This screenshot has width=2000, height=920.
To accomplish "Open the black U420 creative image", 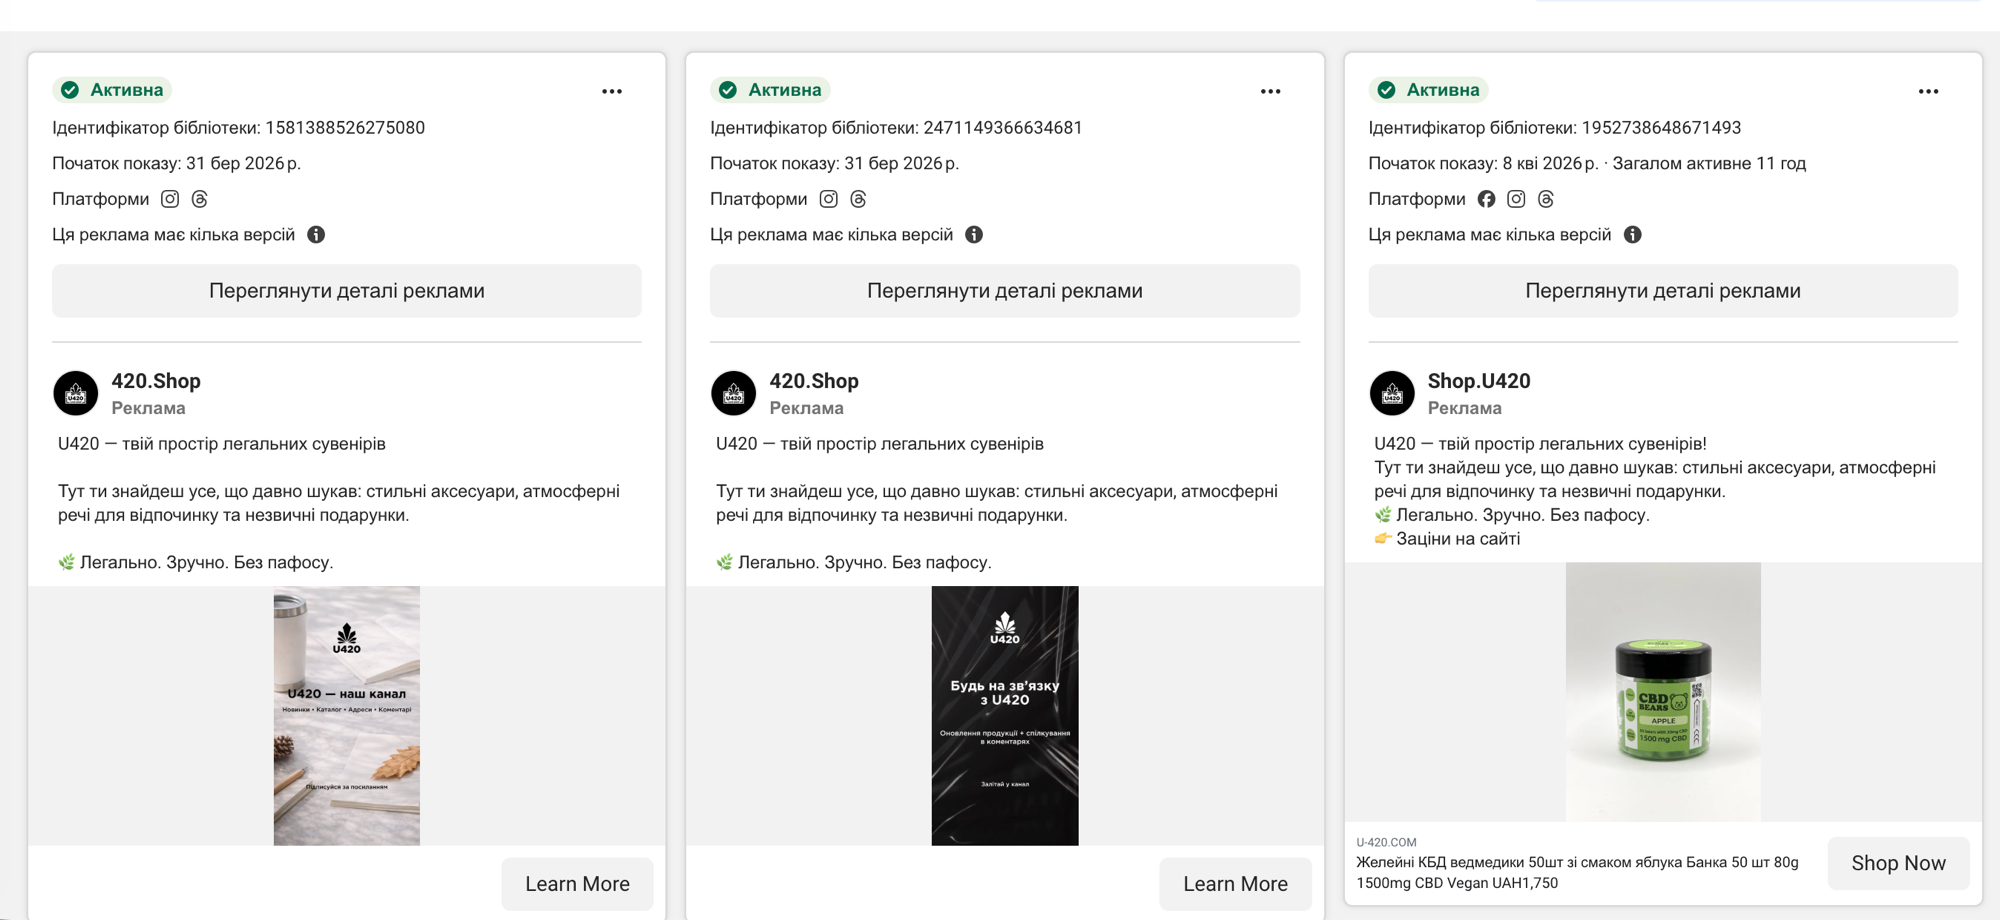I will point(1004,715).
